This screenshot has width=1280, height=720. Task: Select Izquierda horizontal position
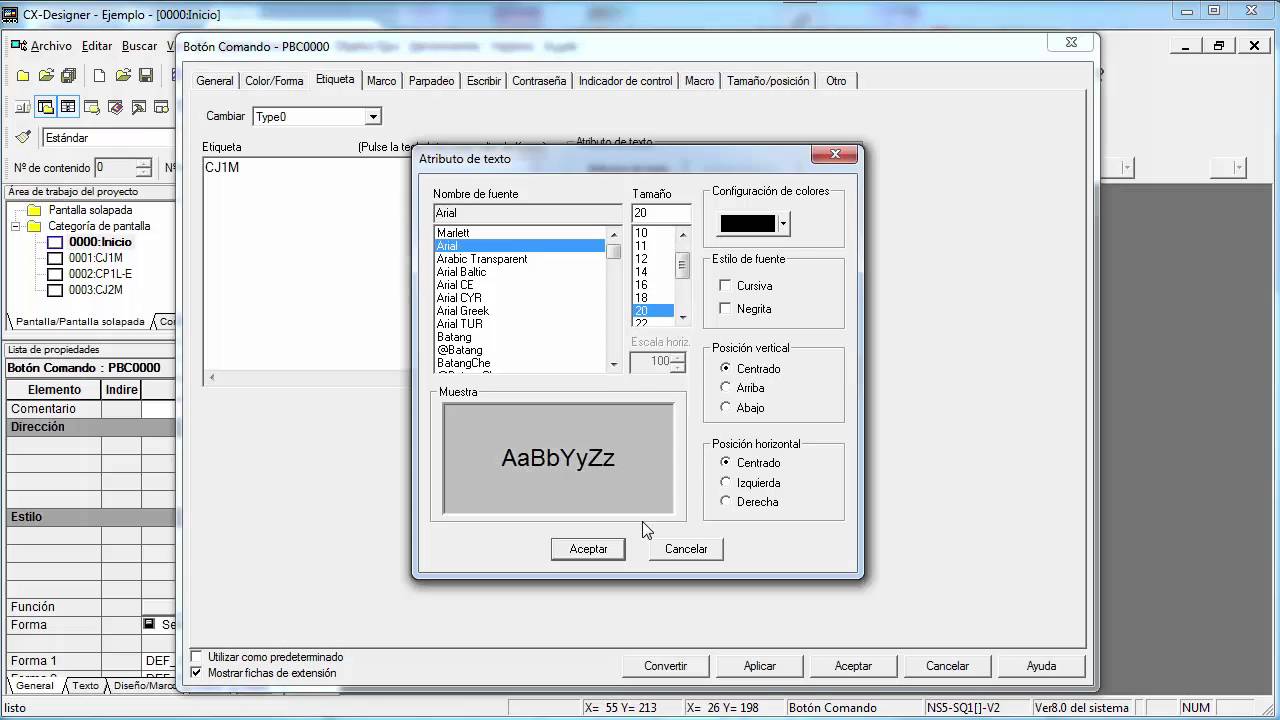726,483
